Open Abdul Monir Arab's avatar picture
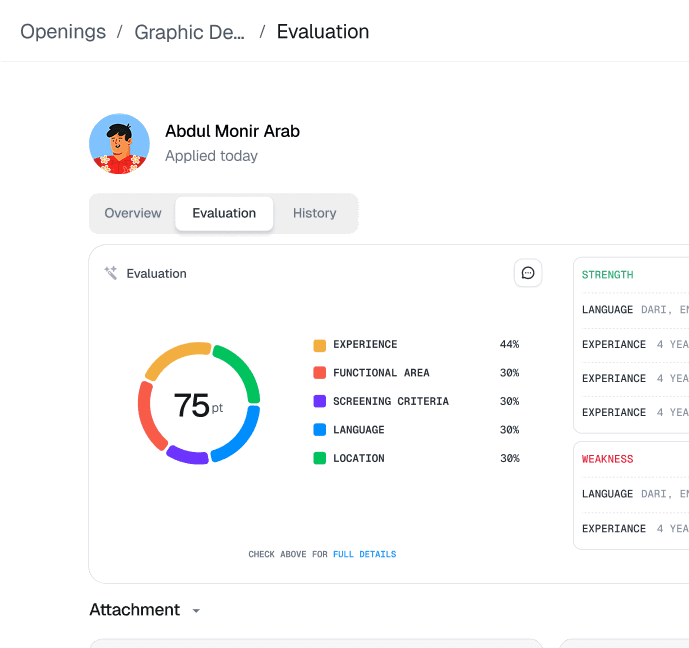Screen dimensions: 689x648 pos(120,144)
